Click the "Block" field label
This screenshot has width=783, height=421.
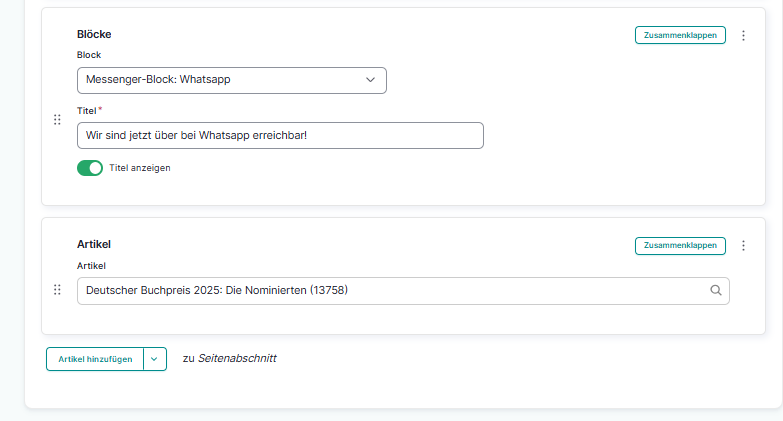point(89,55)
